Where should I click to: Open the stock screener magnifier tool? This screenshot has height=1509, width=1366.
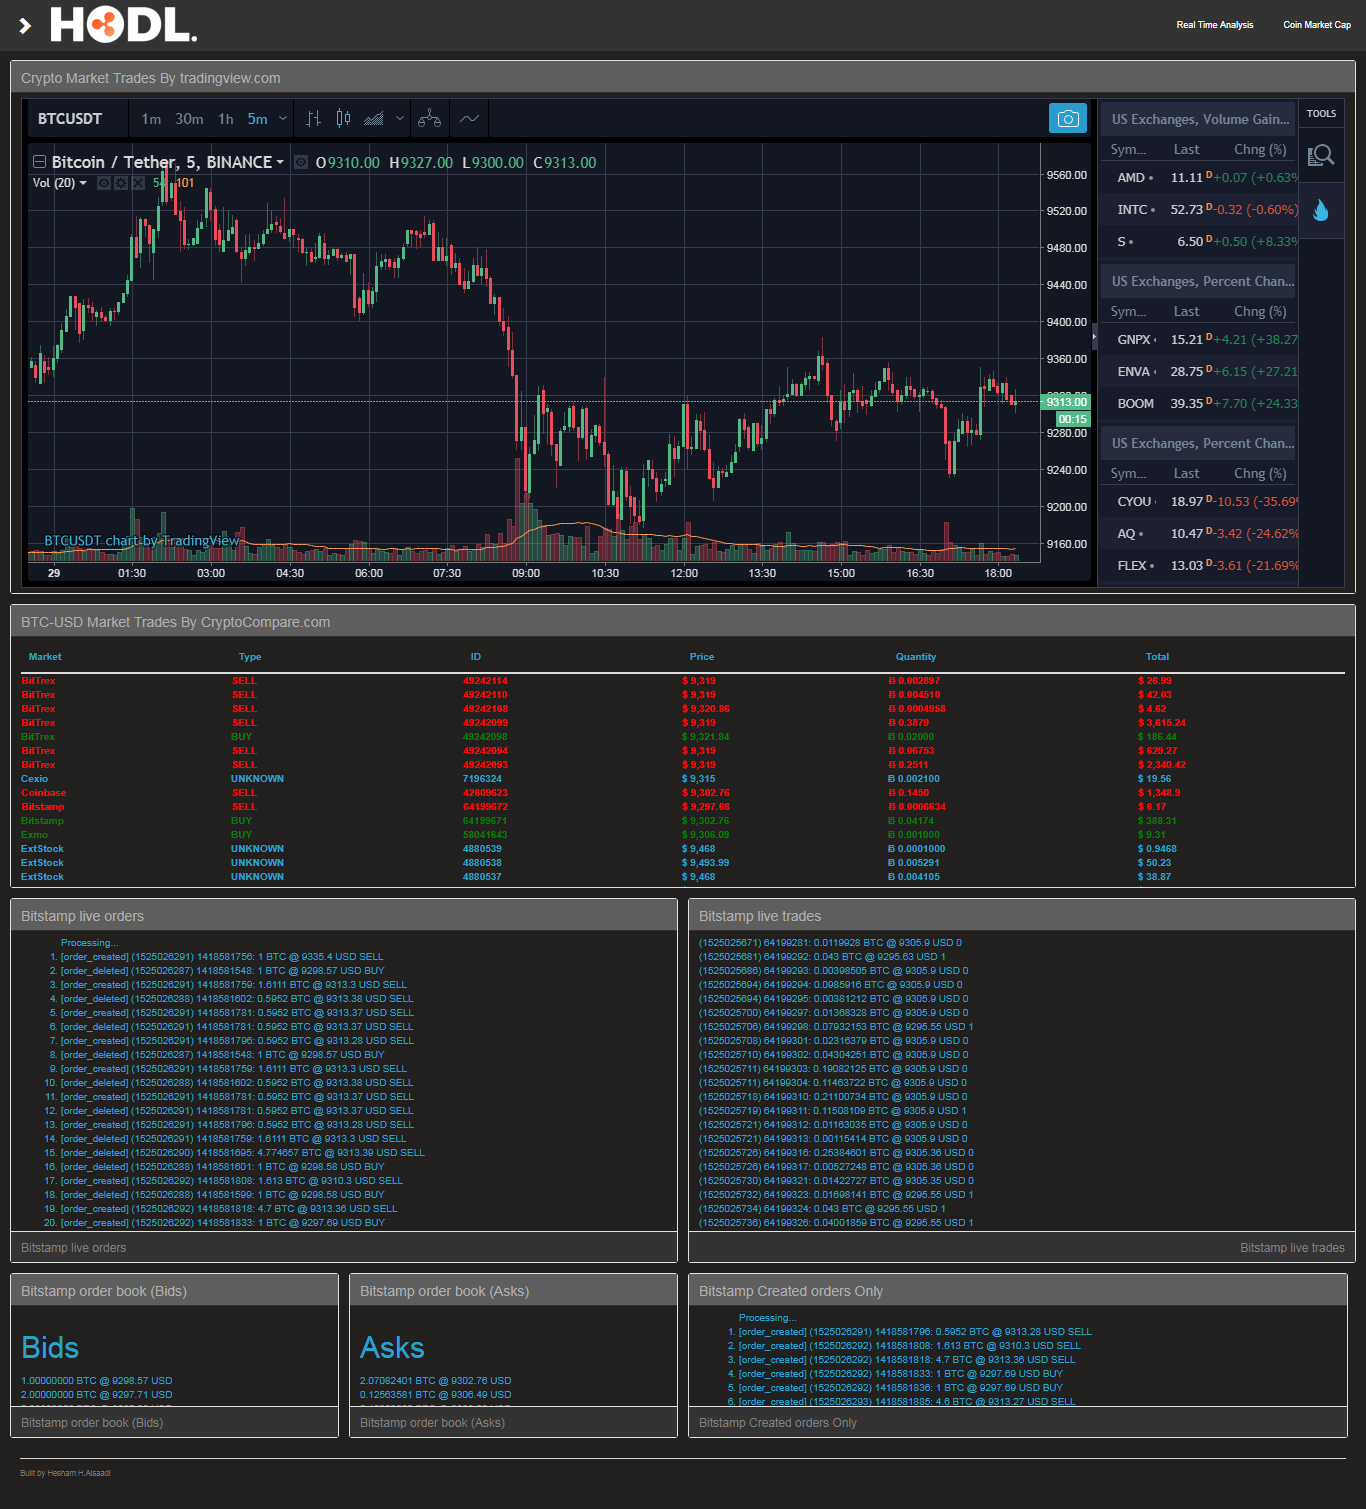pos(1321,155)
